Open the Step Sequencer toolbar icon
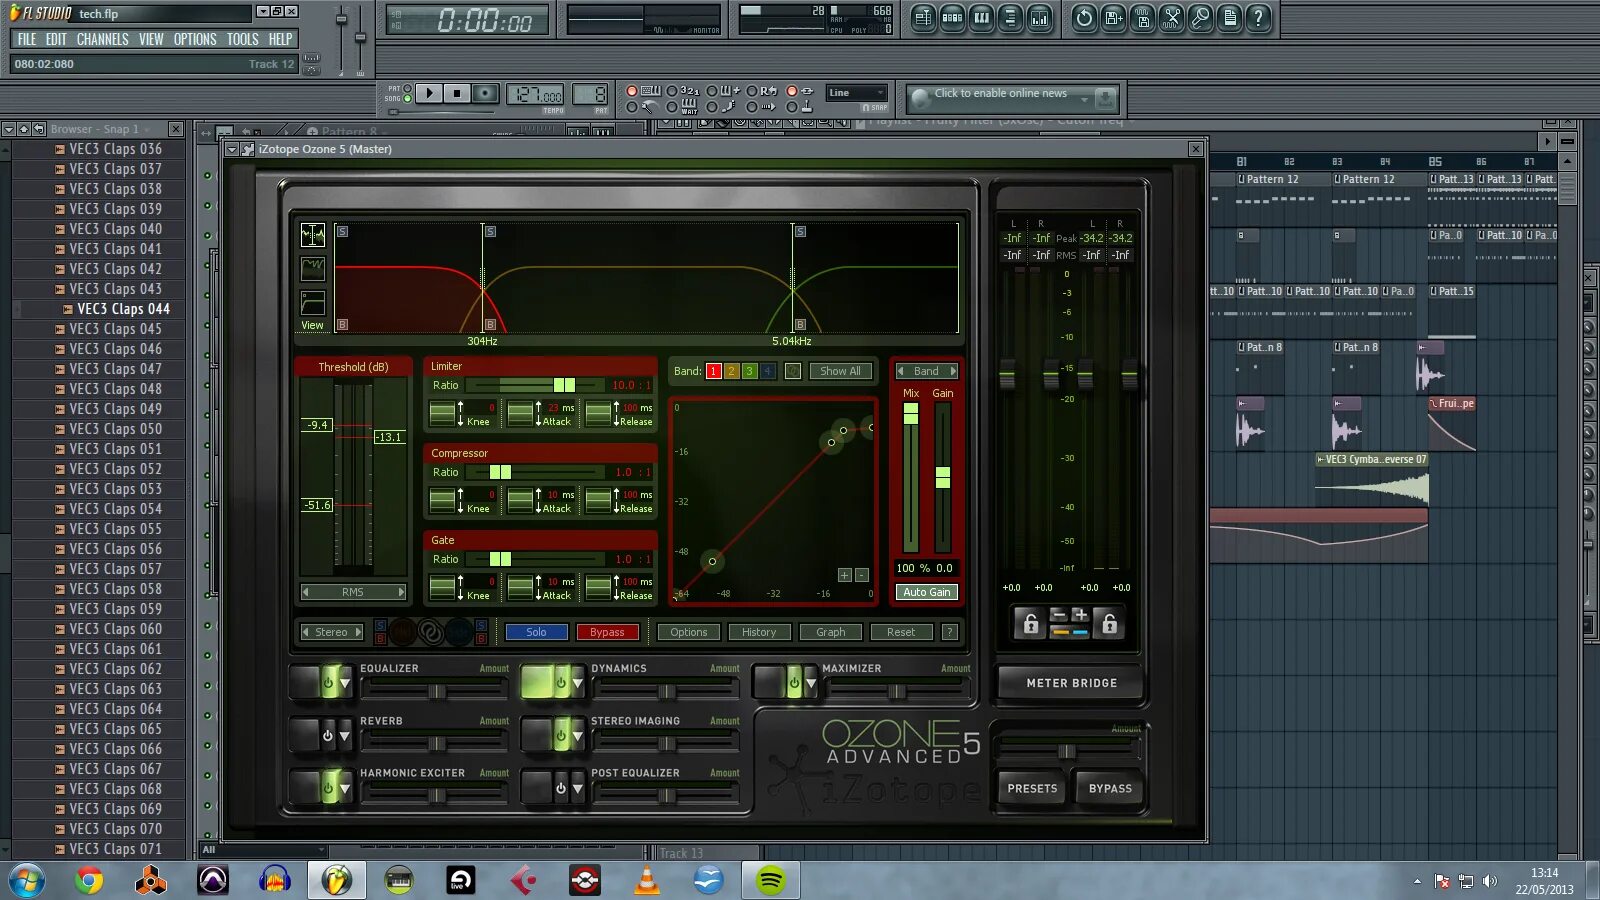1600x900 pixels. 952,18
